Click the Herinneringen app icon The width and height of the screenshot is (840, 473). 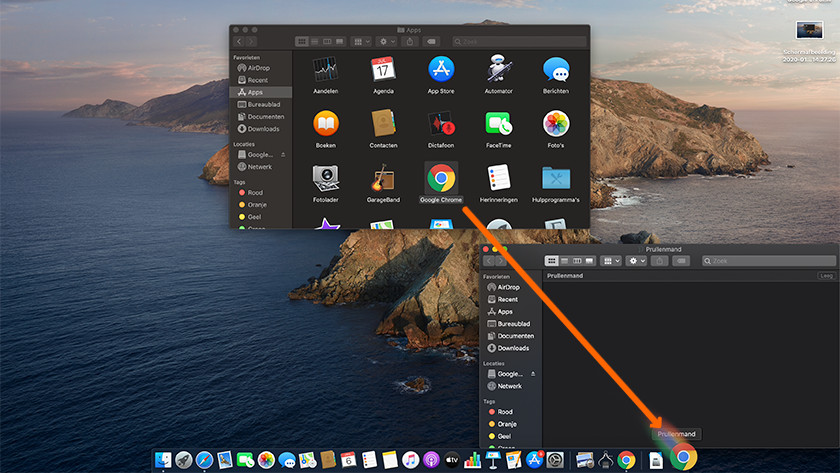[499, 179]
